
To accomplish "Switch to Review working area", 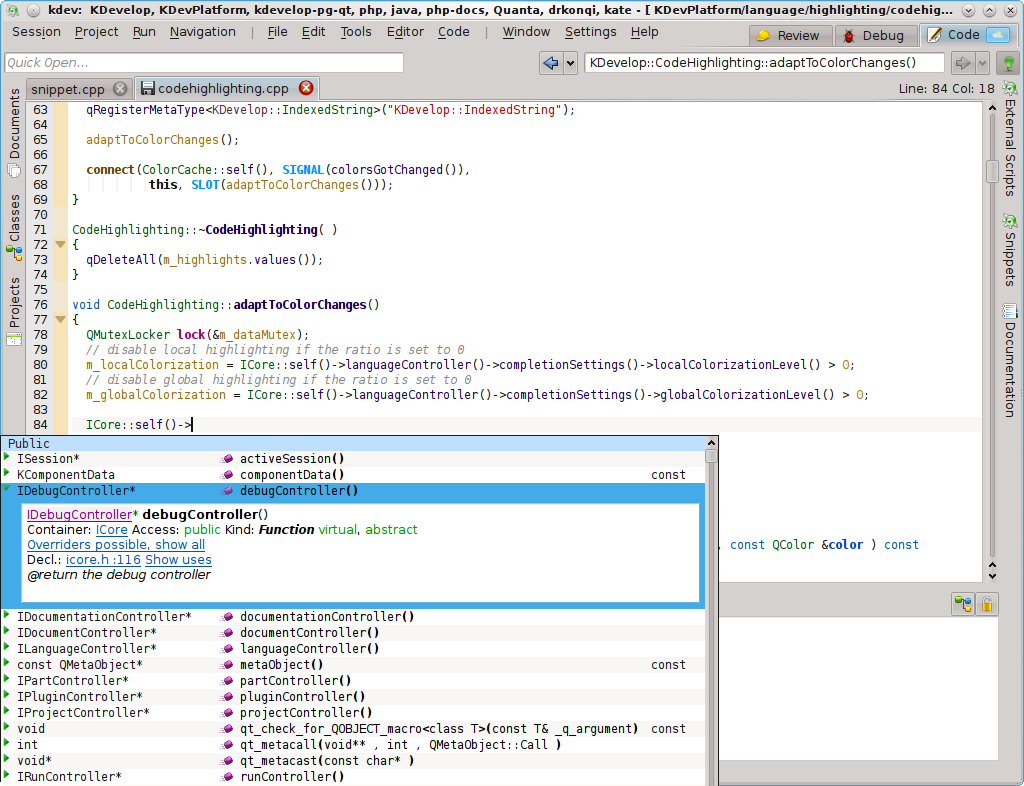I will (x=790, y=36).
